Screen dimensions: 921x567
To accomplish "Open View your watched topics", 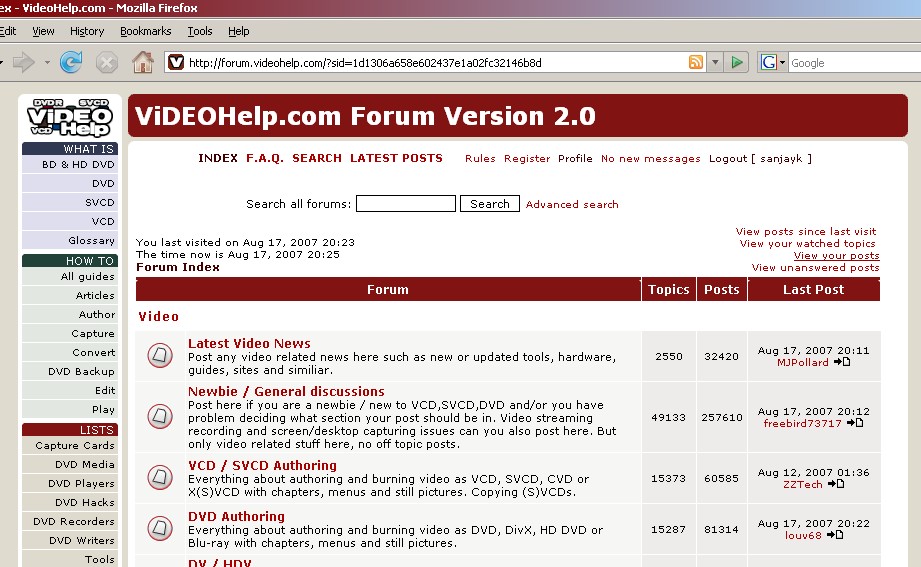I will tap(808, 243).
